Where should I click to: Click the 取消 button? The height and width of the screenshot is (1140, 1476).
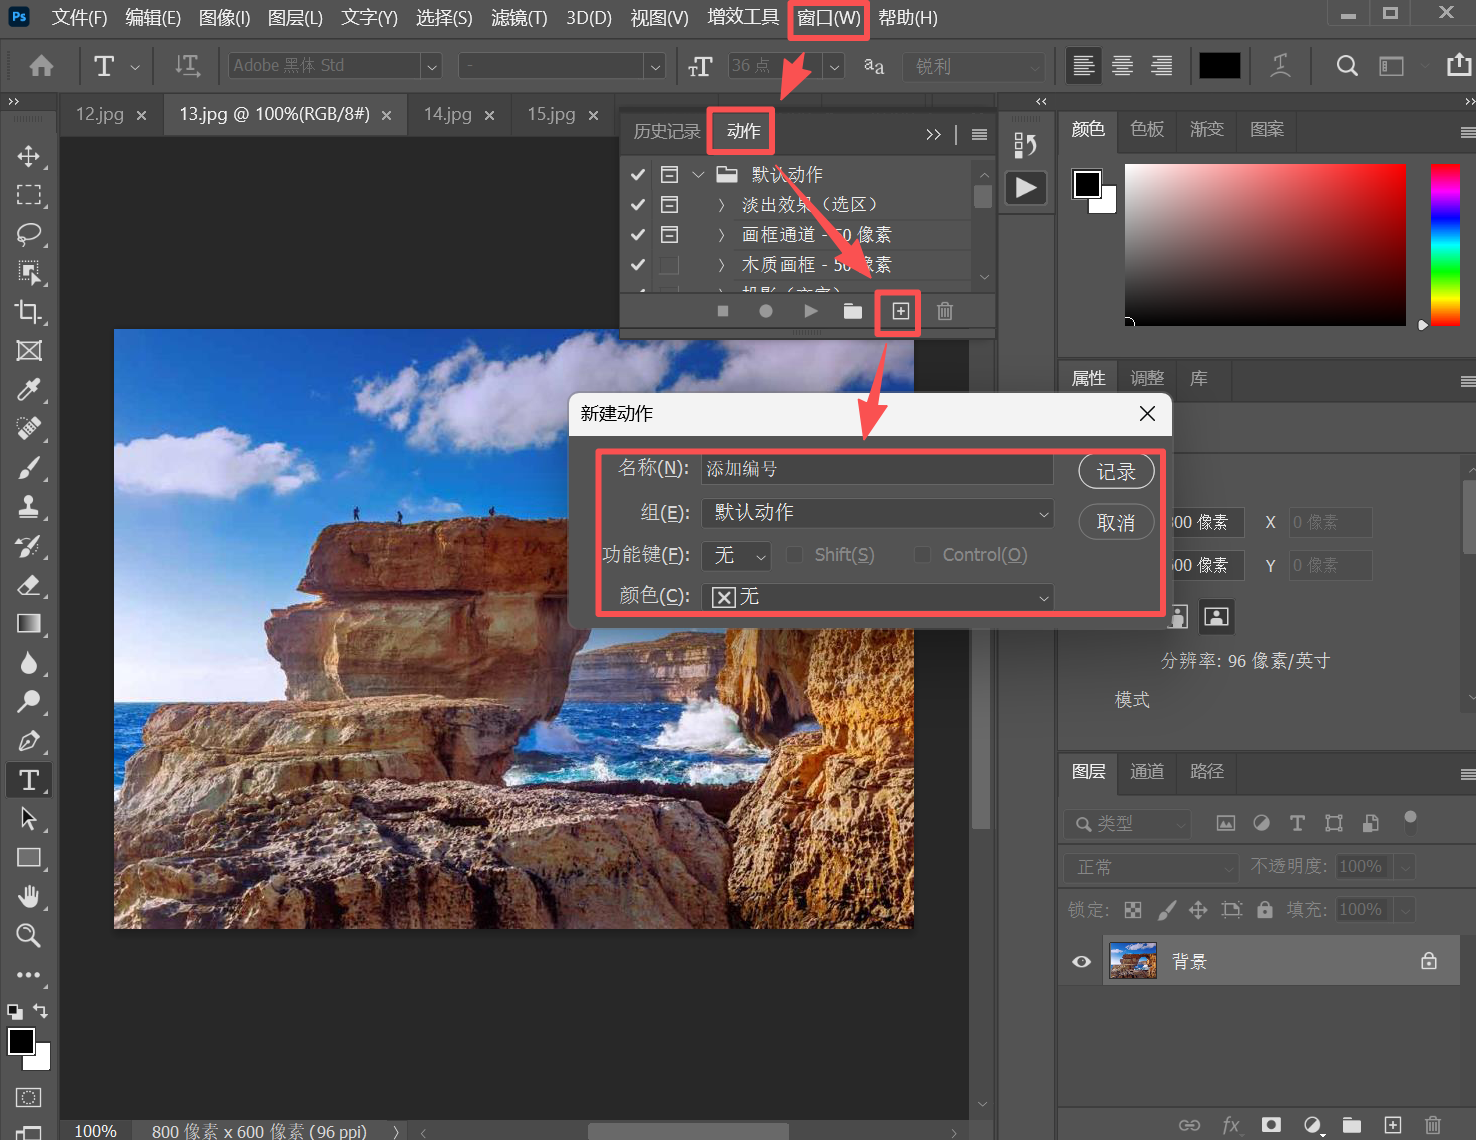tap(1116, 523)
